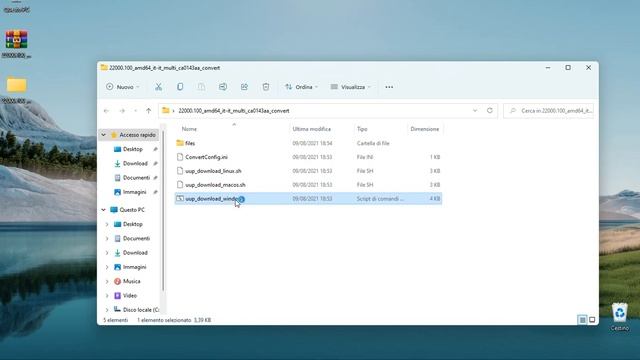Click the Paste icon in toolbar
Viewport: 640px width, 360px height.
201,87
